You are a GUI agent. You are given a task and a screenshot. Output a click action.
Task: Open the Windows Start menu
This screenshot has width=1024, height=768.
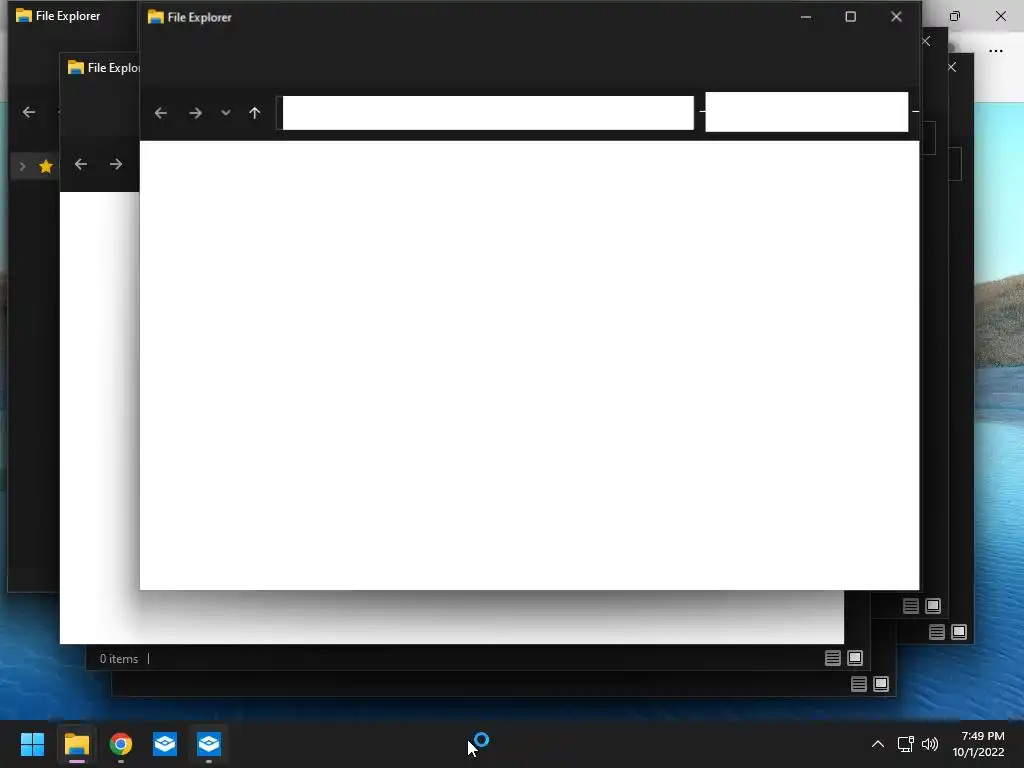[x=32, y=744]
